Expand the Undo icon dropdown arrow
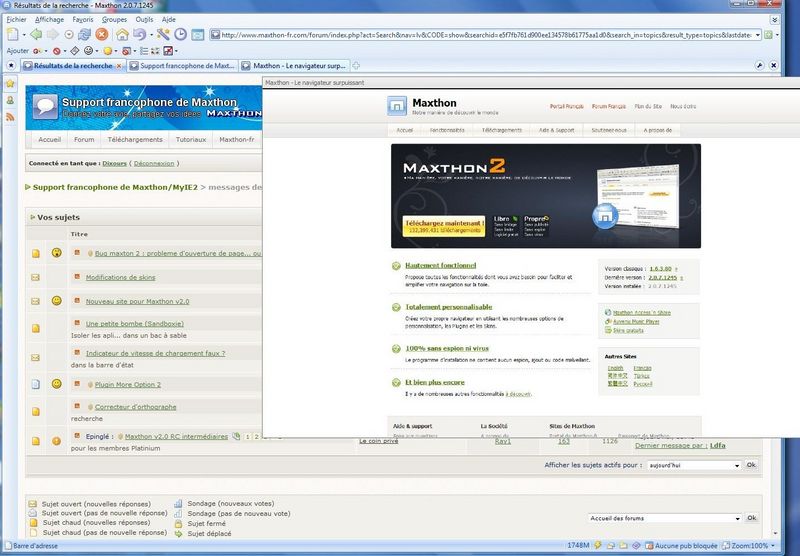Viewport: 800px width, 556px height. tap(151, 35)
